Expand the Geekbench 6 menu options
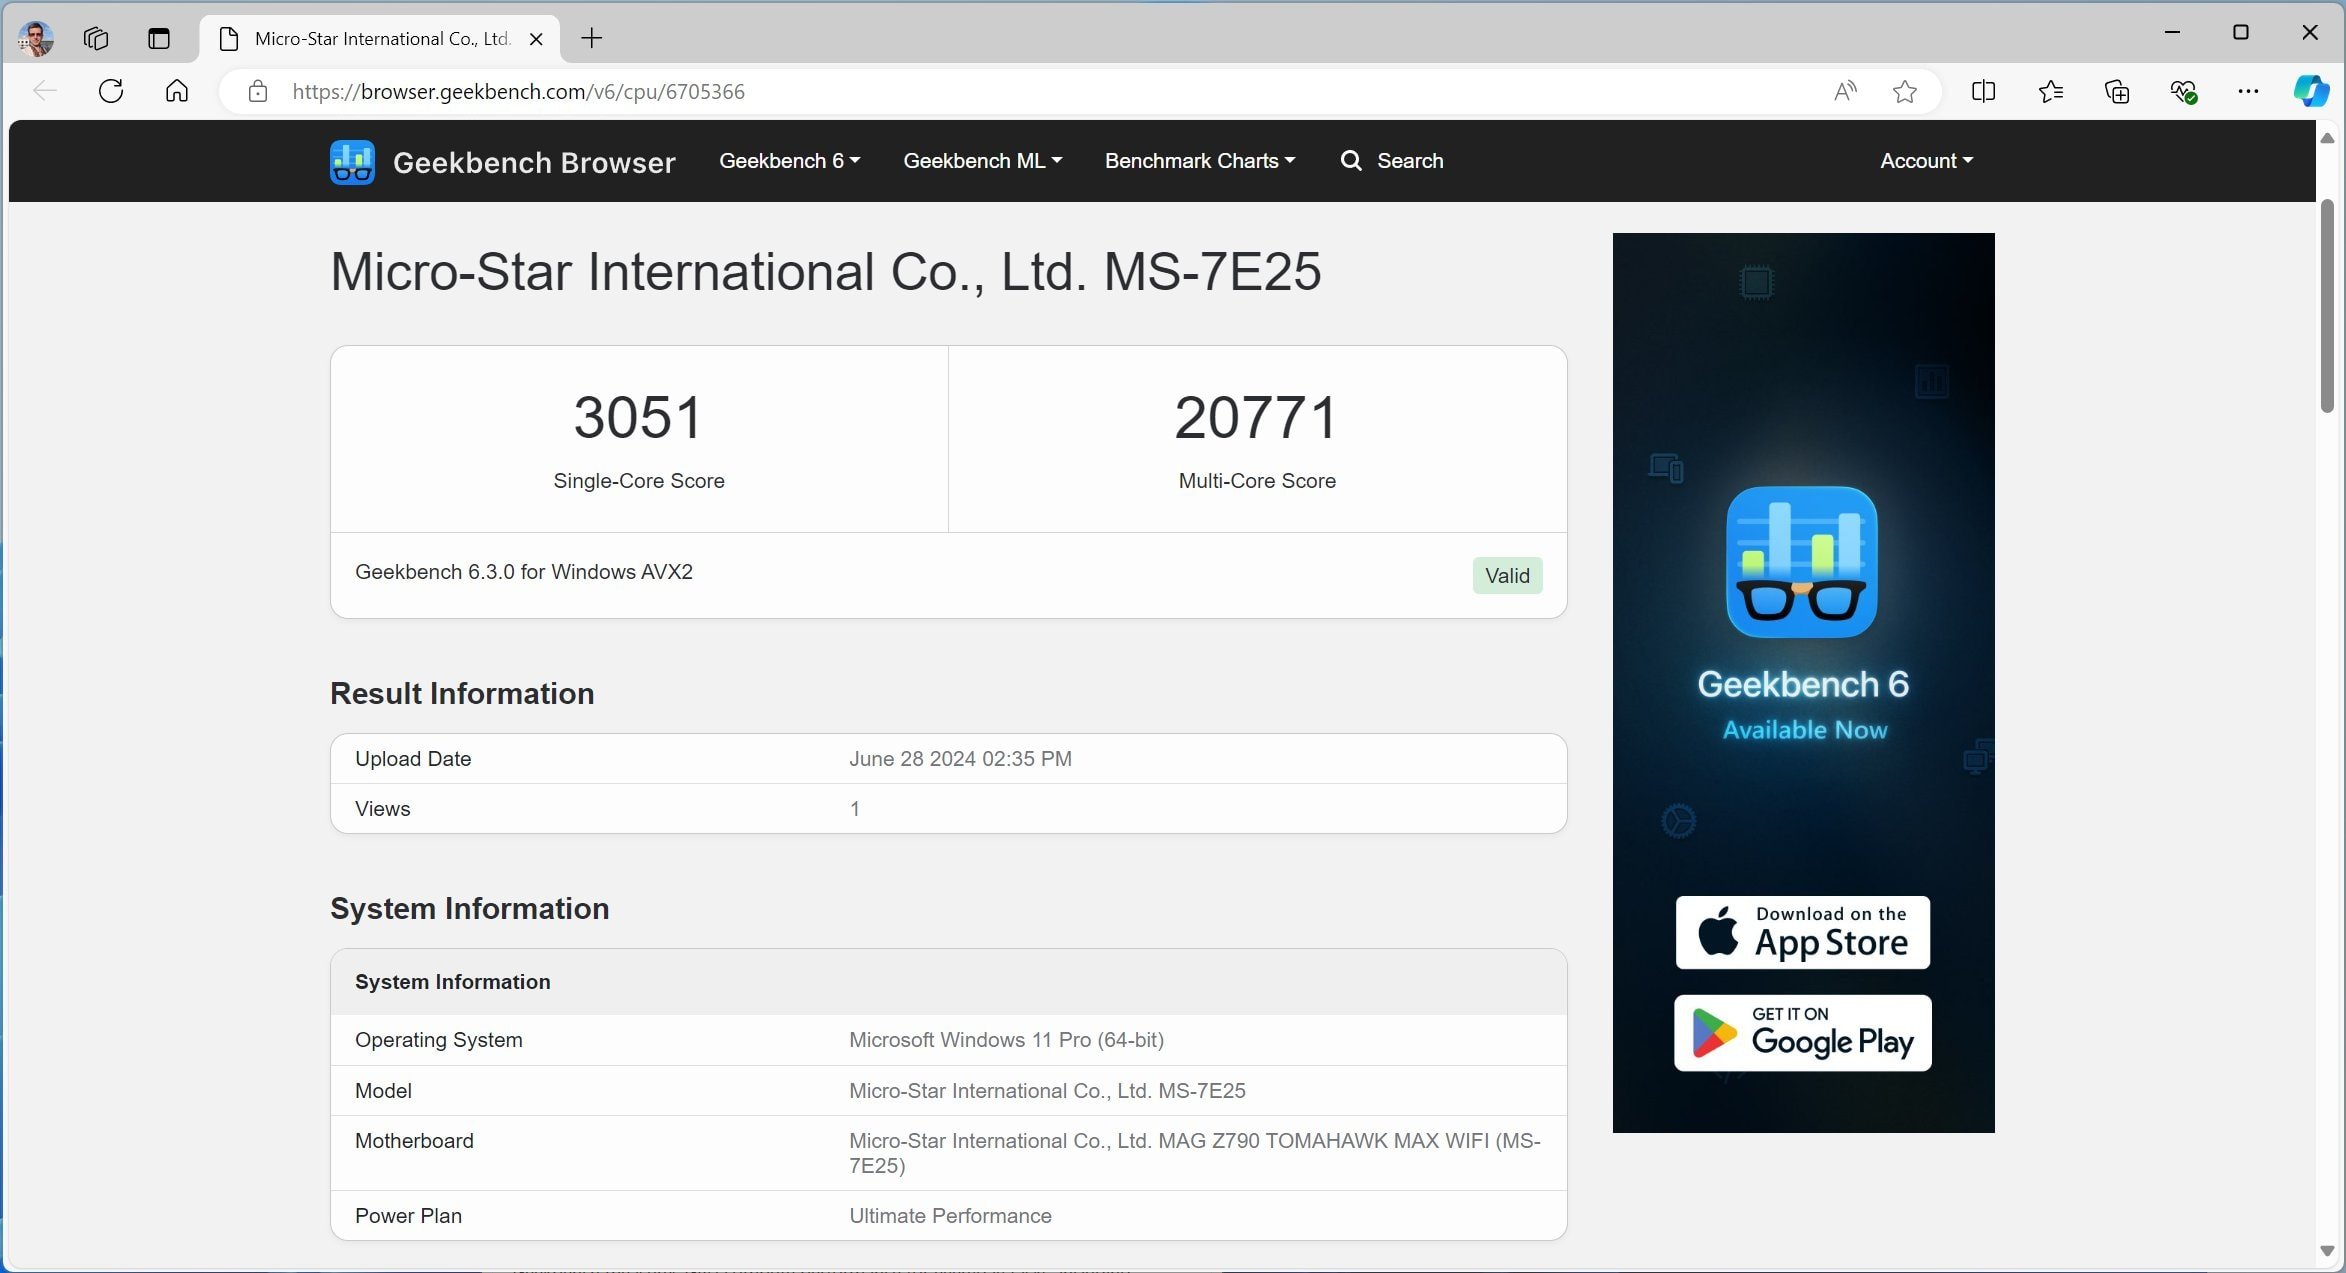The width and height of the screenshot is (2346, 1273). click(x=787, y=160)
